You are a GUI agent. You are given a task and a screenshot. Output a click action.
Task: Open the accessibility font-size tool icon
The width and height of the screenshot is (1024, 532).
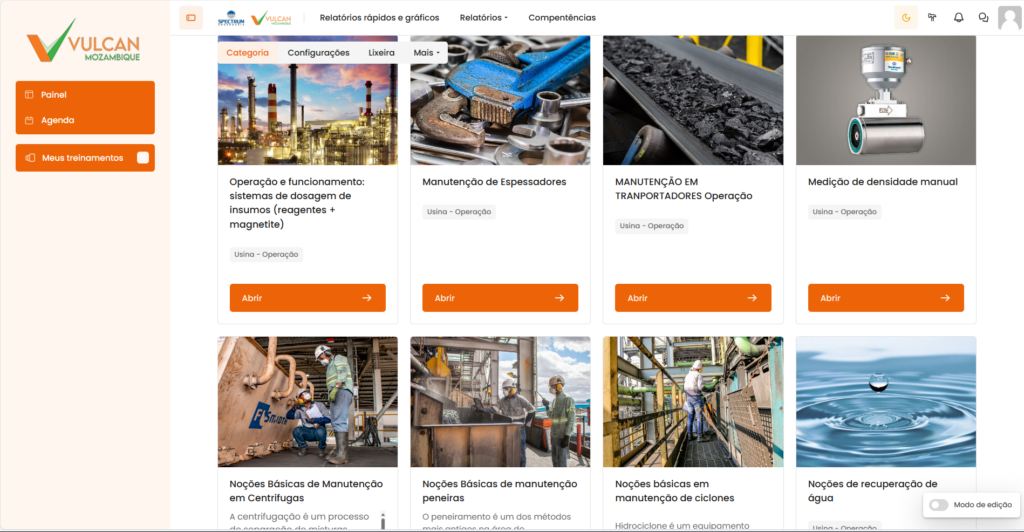click(x=932, y=17)
